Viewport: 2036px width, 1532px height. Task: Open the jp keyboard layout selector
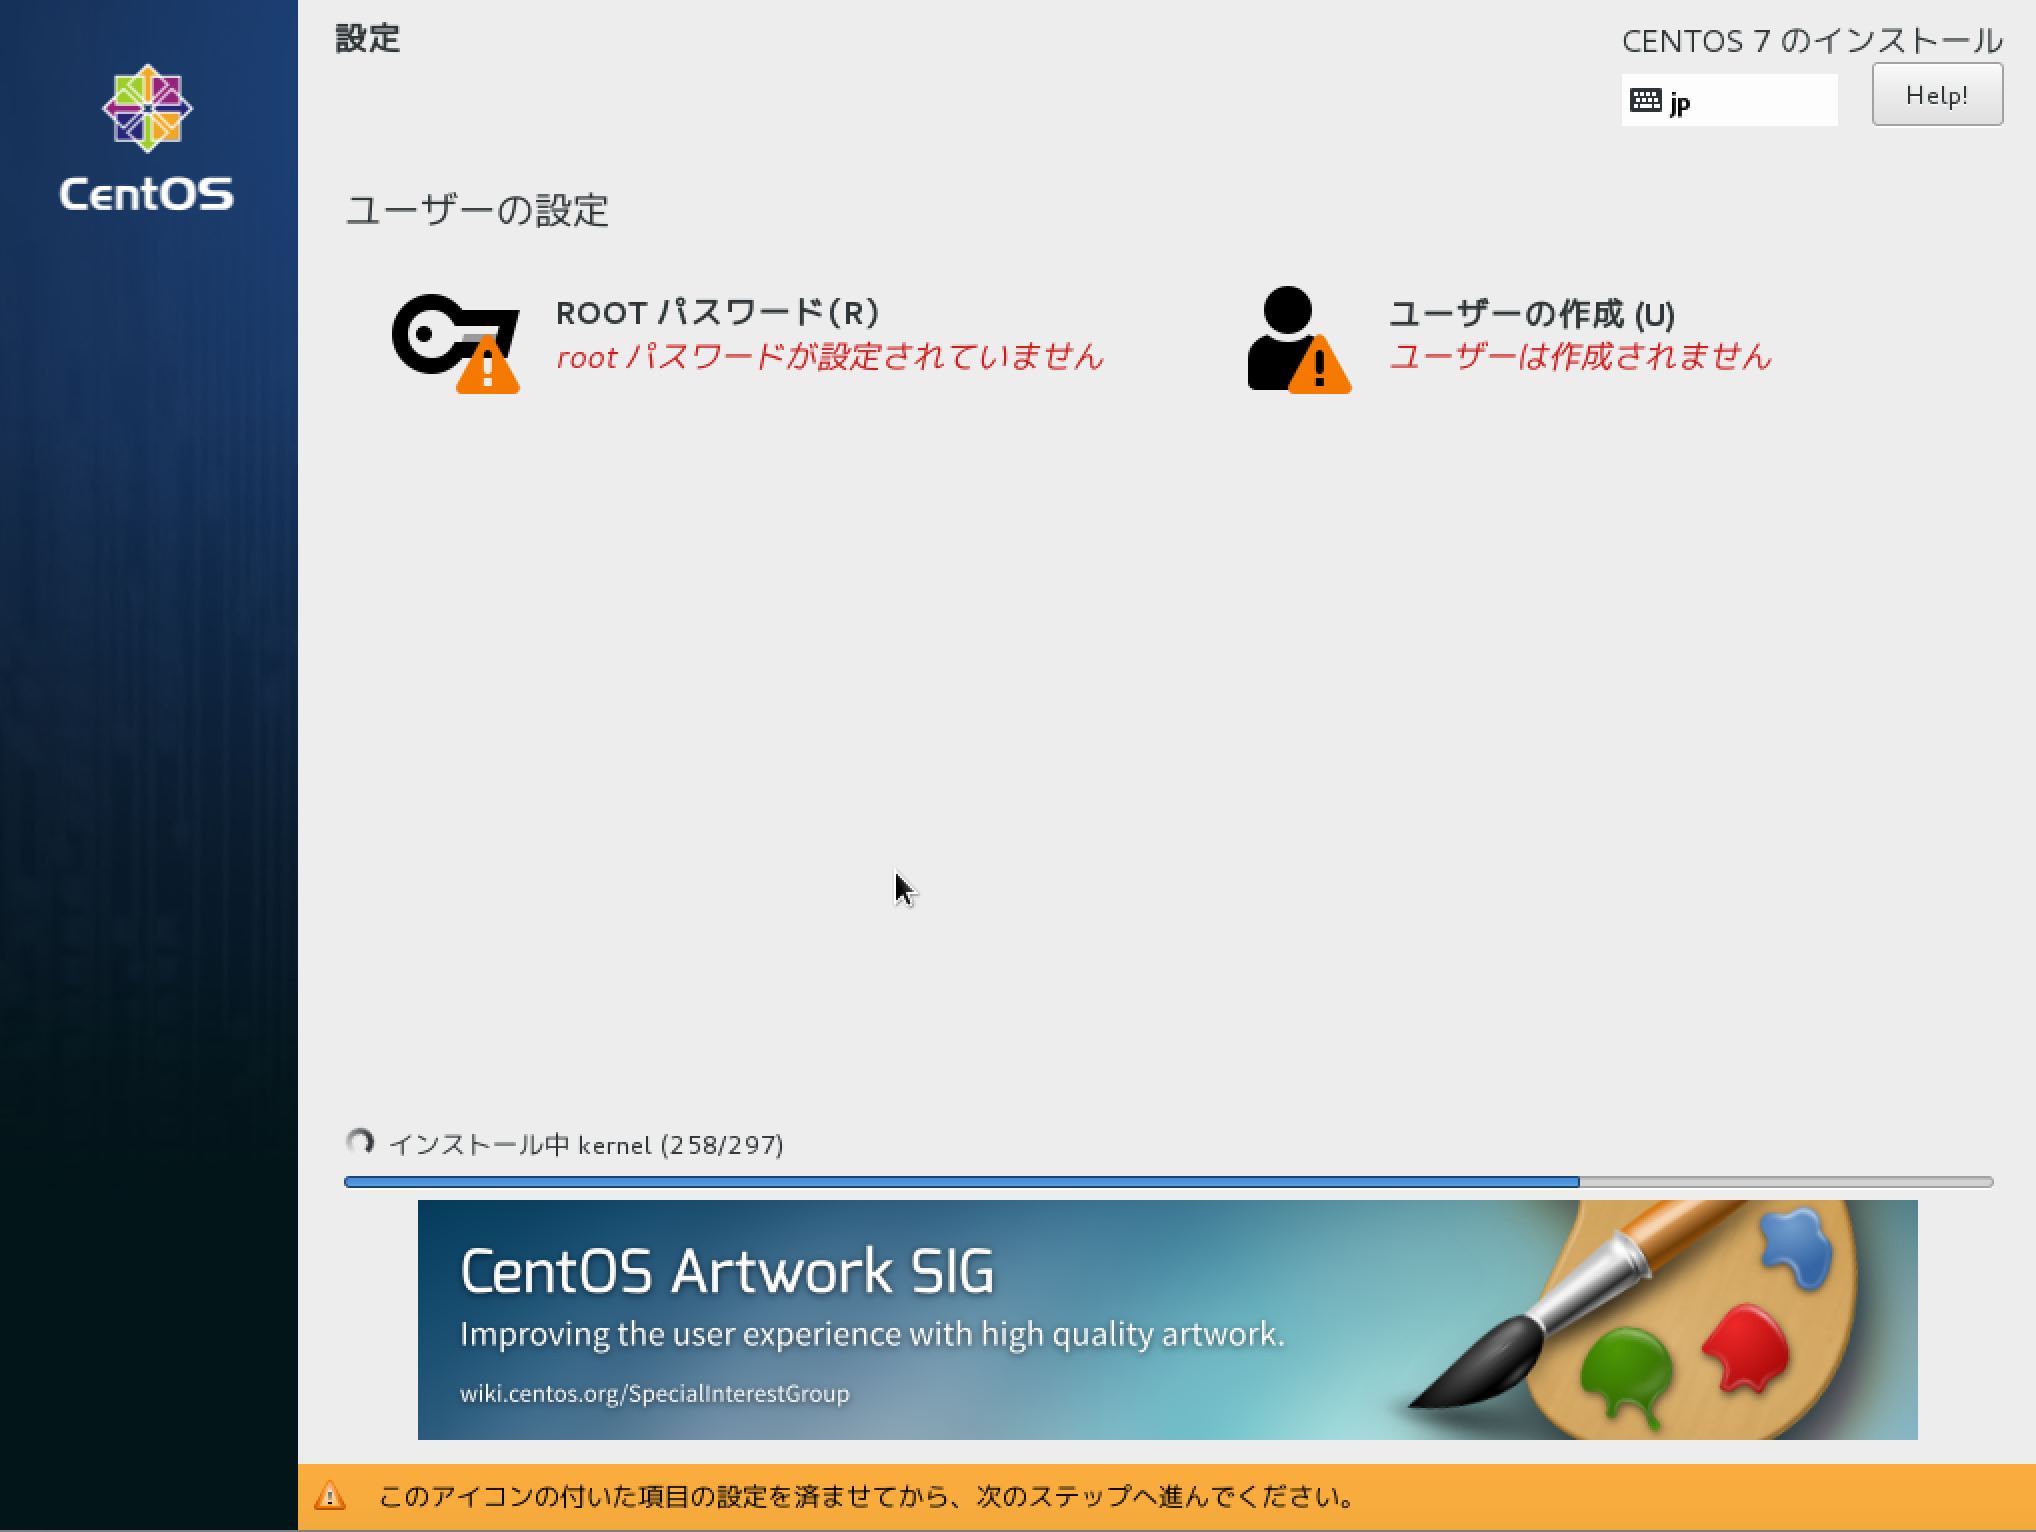click(1730, 100)
